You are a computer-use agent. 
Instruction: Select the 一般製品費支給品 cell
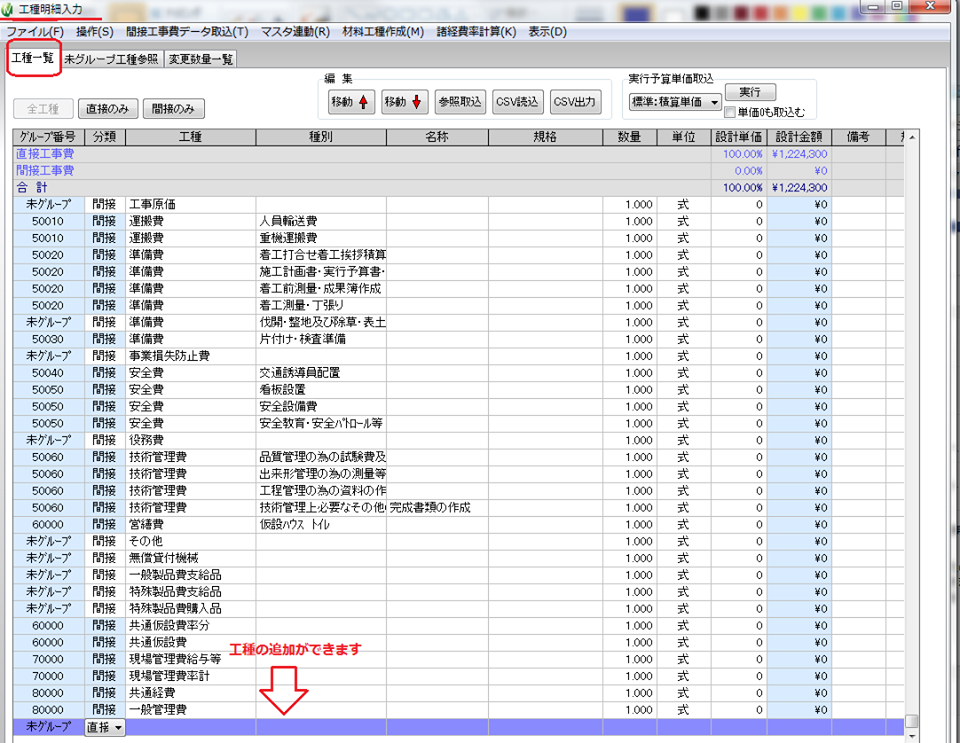pos(190,575)
